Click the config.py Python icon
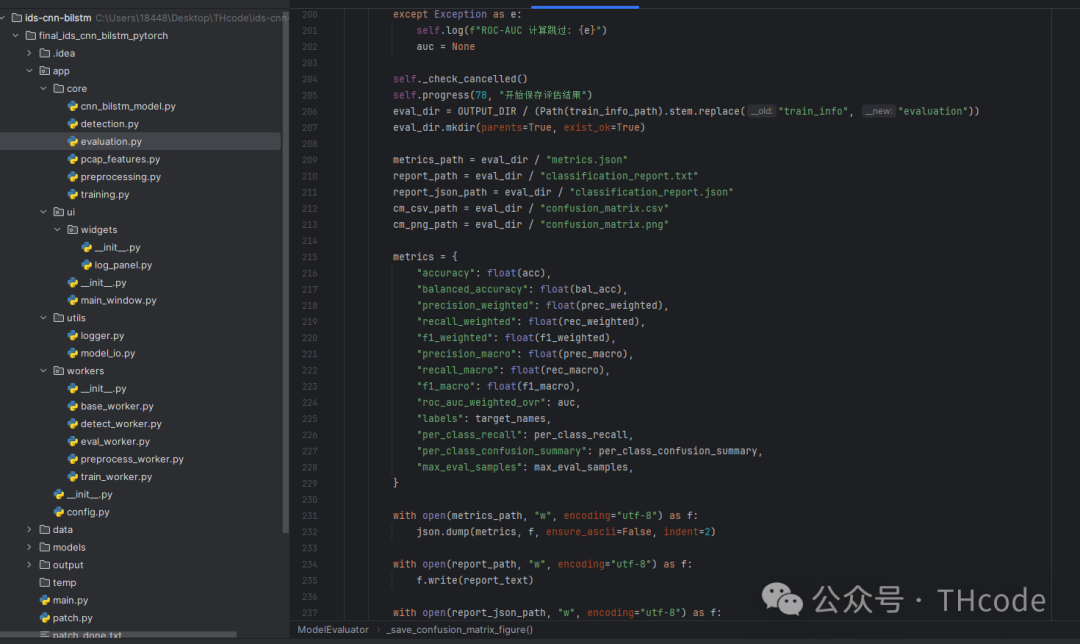 tap(59, 512)
